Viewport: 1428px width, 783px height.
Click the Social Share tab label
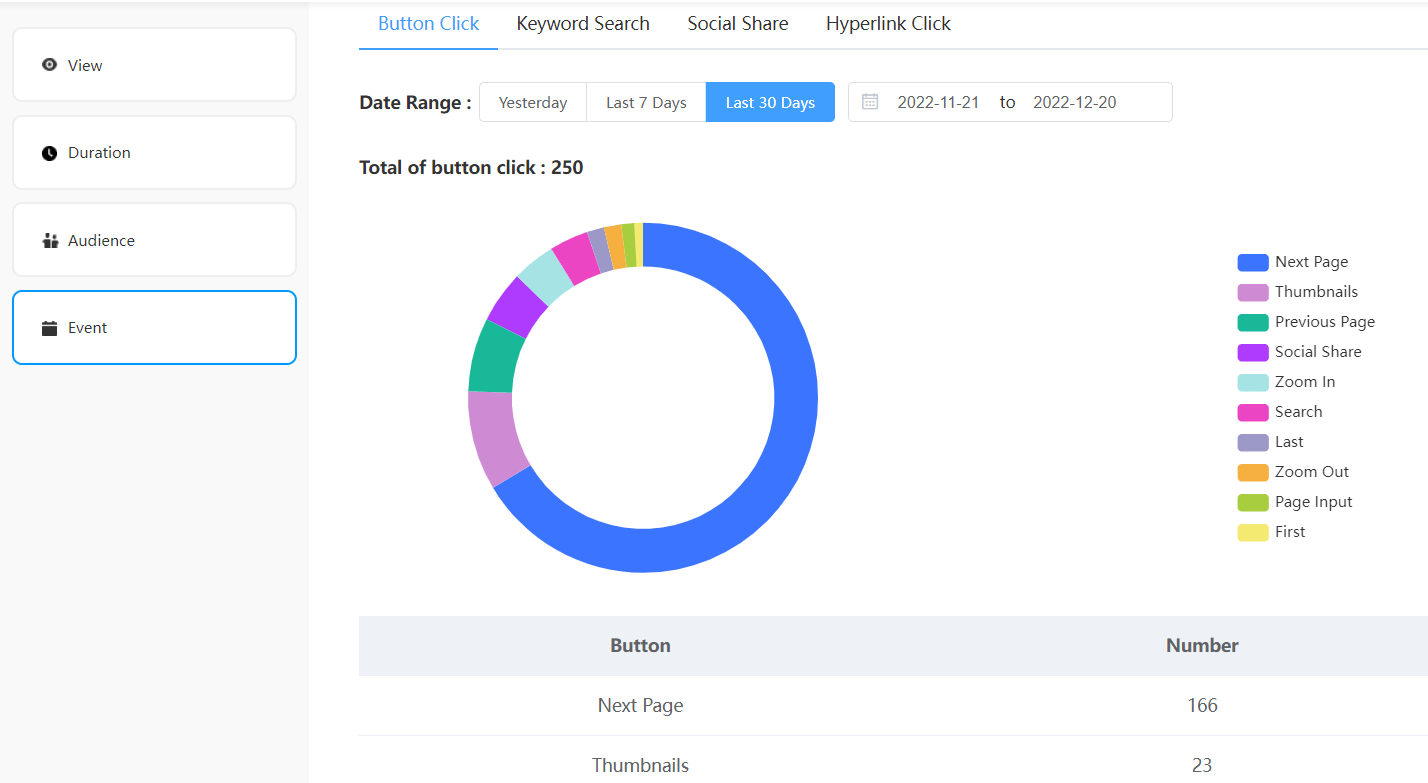(737, 23)
